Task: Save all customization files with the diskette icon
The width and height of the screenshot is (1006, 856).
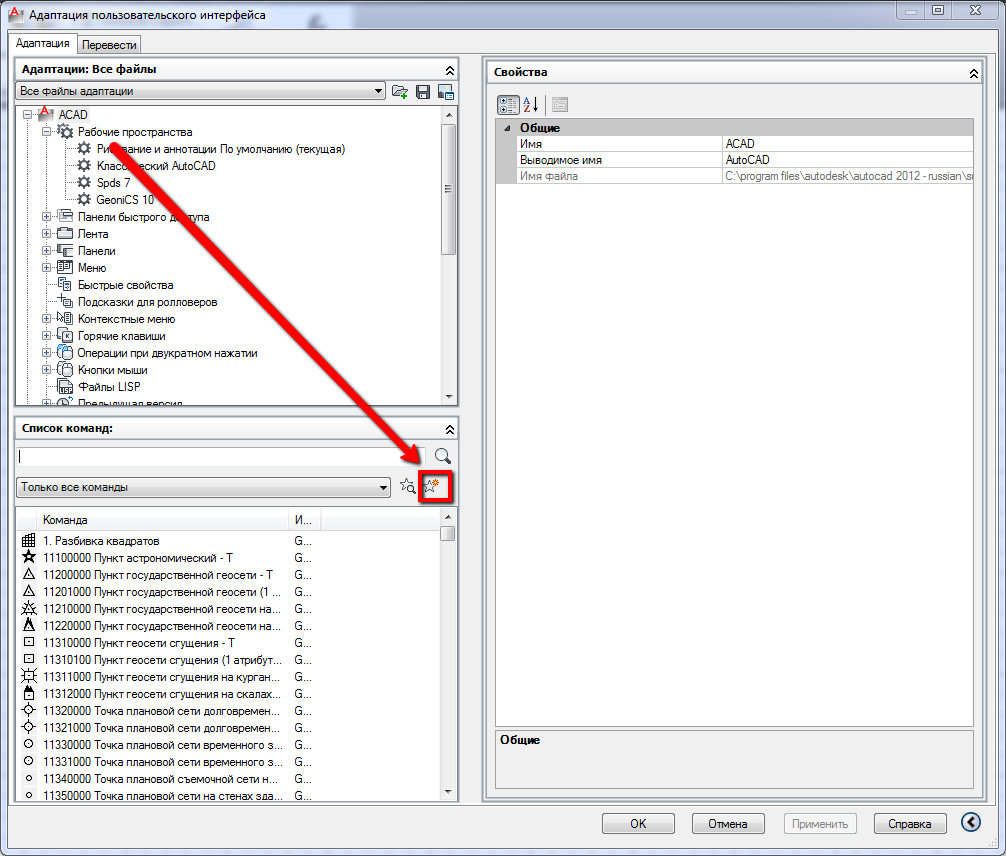Action: (423, 92)
